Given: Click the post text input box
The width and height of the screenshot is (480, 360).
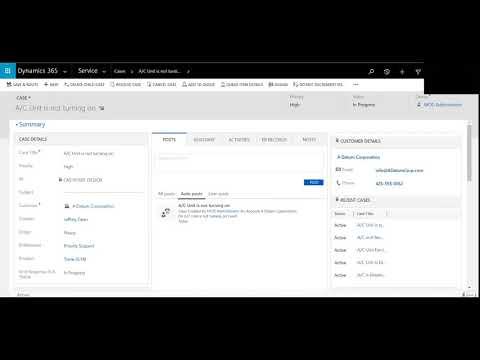Looking at the screenshot, I should [x=240, y=161].
